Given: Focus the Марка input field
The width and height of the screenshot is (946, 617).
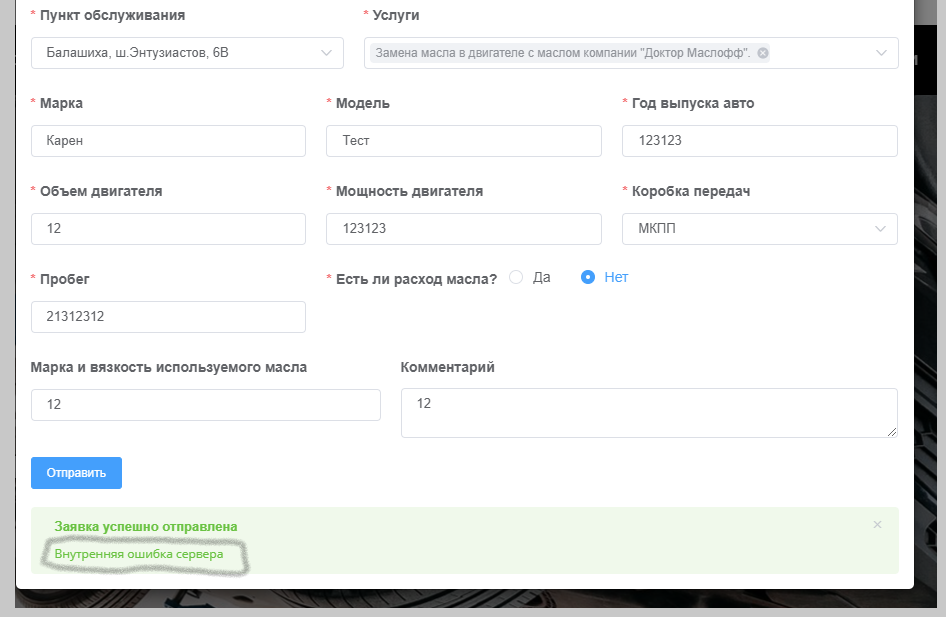Looking at the screenshot, I should click(168, 141).
